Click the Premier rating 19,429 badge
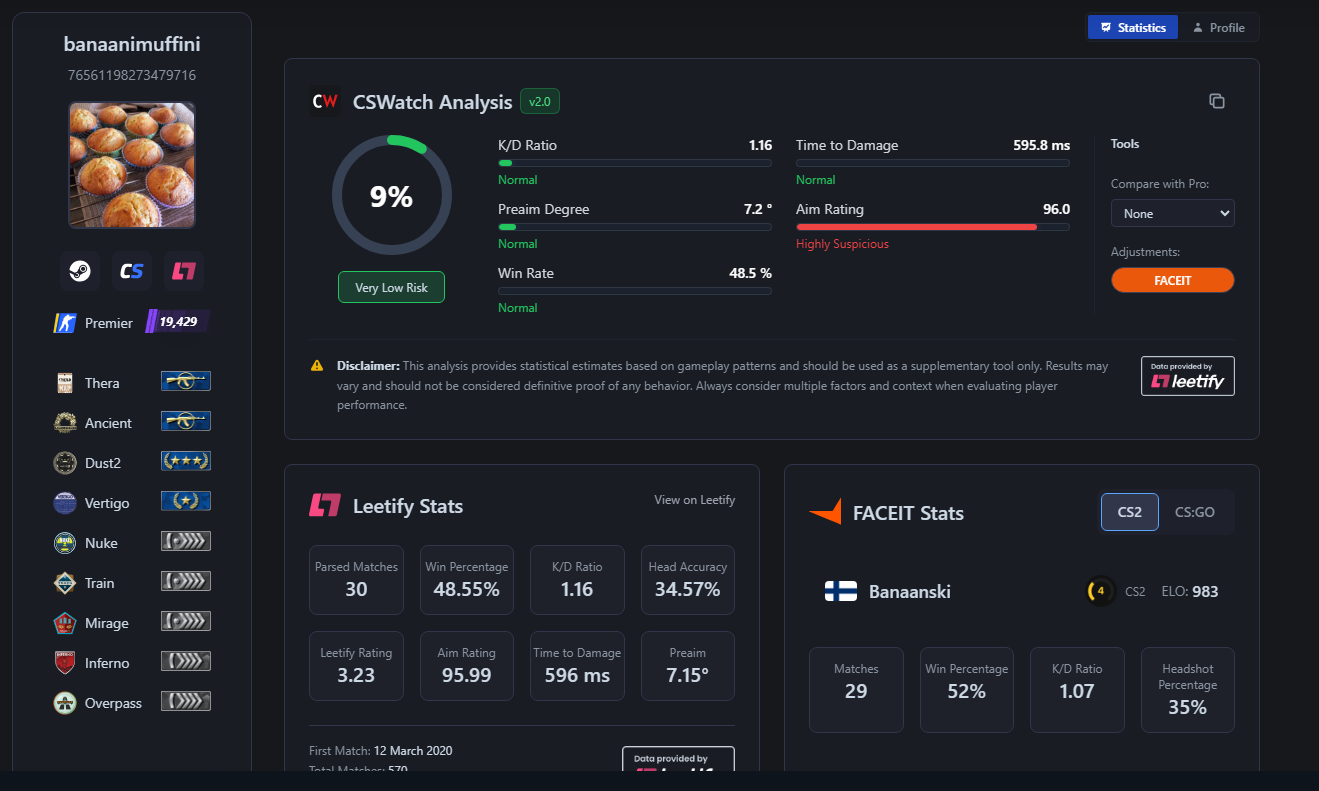Image resolution: width=1319 pixels, height=791 pixels. click(x=177, y=322)
